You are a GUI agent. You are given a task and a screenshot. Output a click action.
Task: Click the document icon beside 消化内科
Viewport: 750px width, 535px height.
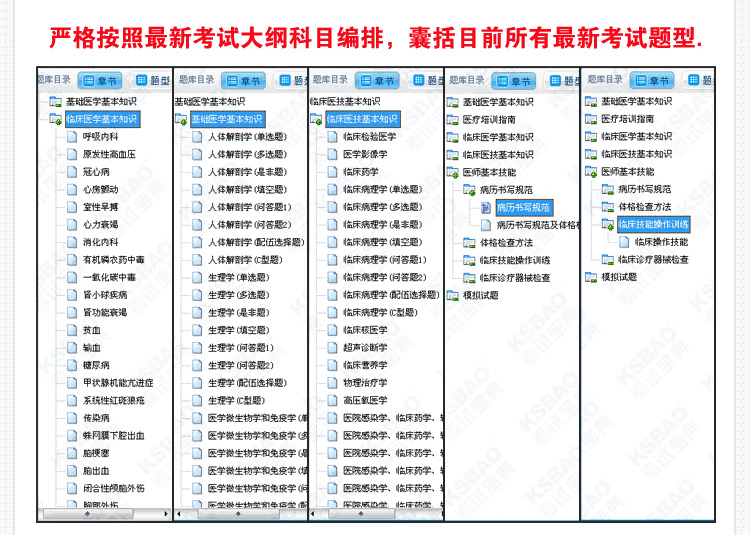click(72, 242)
